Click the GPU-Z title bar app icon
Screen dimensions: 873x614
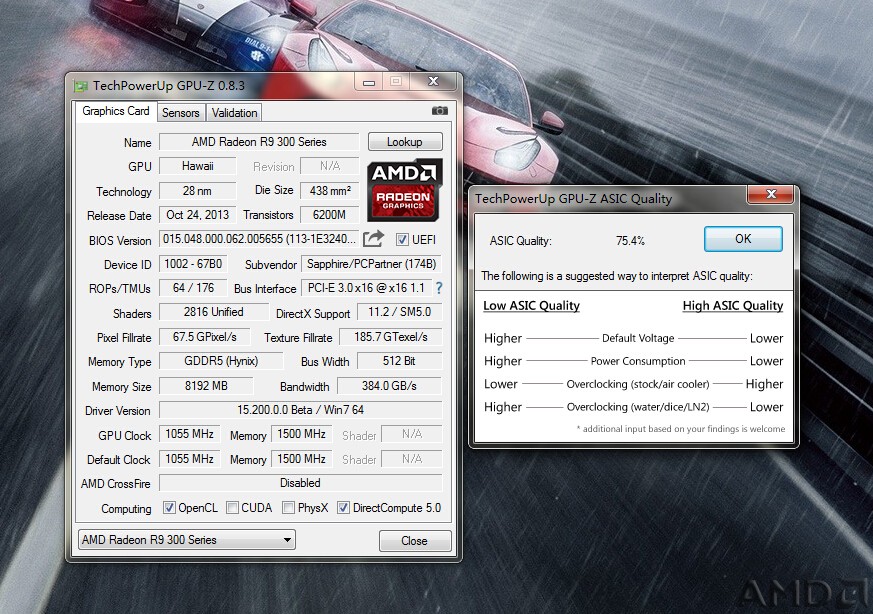tap(81, 86)
